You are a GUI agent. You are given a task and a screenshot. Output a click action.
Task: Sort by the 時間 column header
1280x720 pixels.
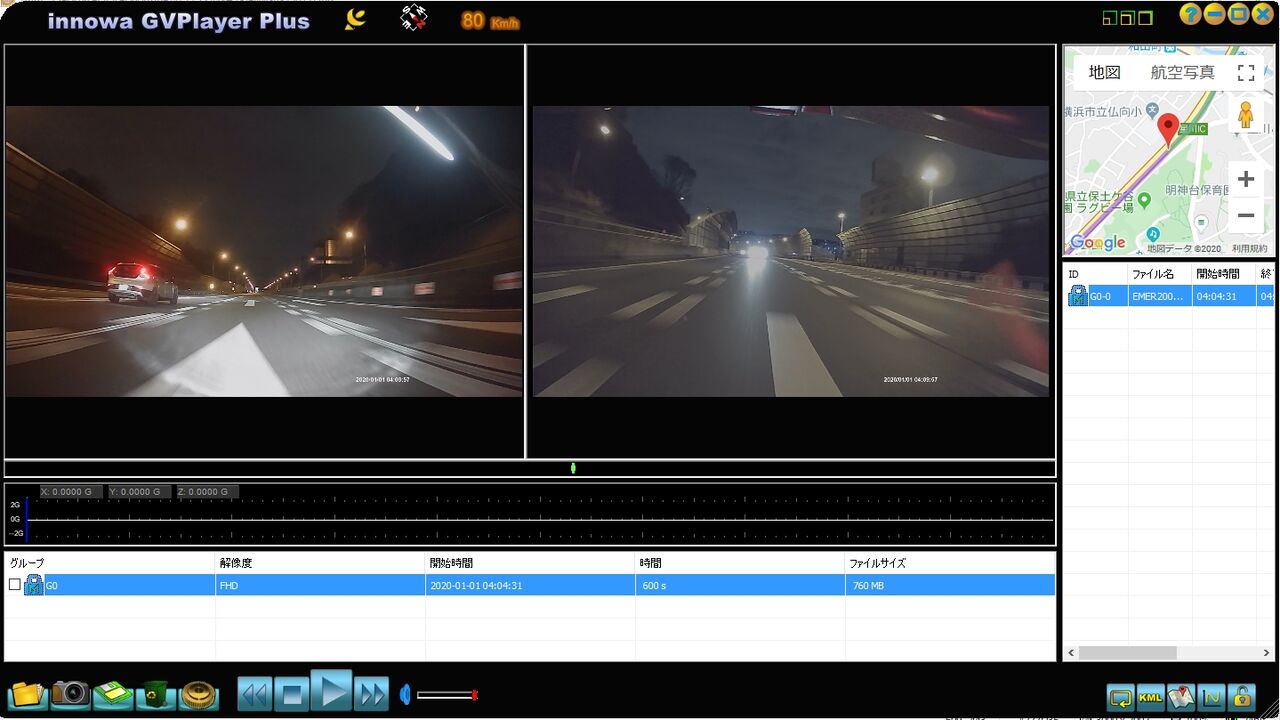[x=741, y=563]
